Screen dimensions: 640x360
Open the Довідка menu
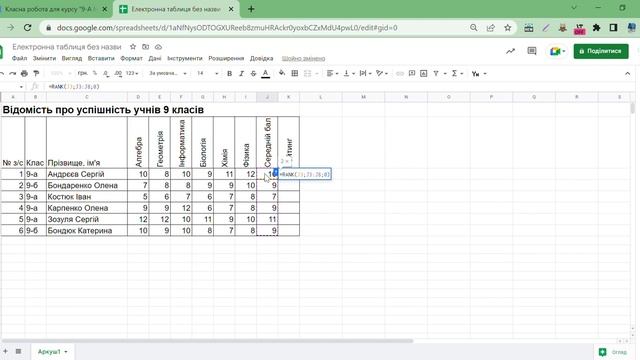[262, 58]
